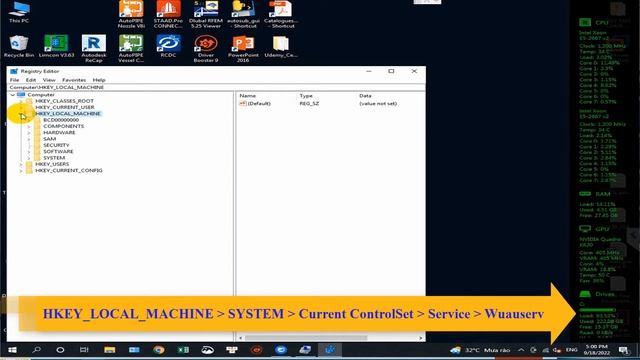Image resolution: width=640 pixels, height=360 pixels.
Task: Open the View menu in Registry Editor
Action: (49, 80)
